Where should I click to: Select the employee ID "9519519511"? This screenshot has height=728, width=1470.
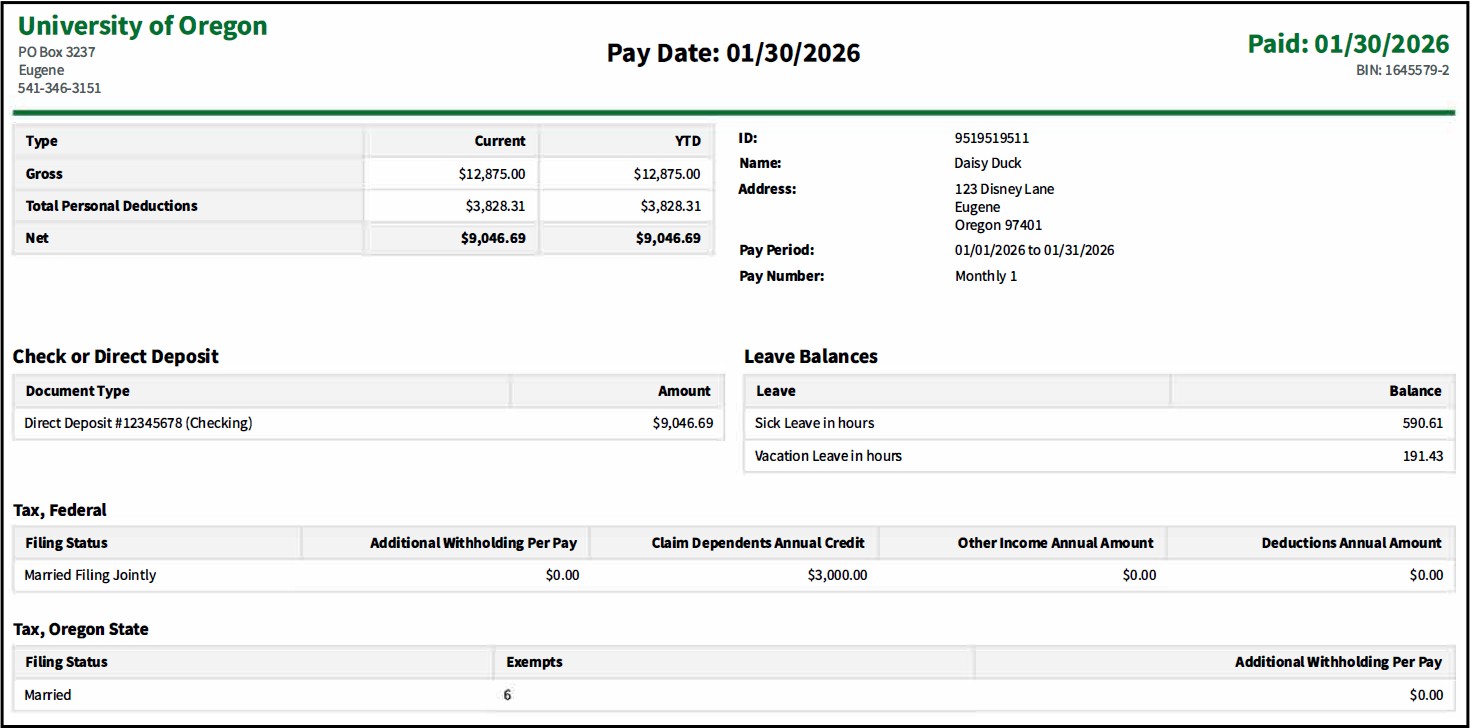(992, 138)
